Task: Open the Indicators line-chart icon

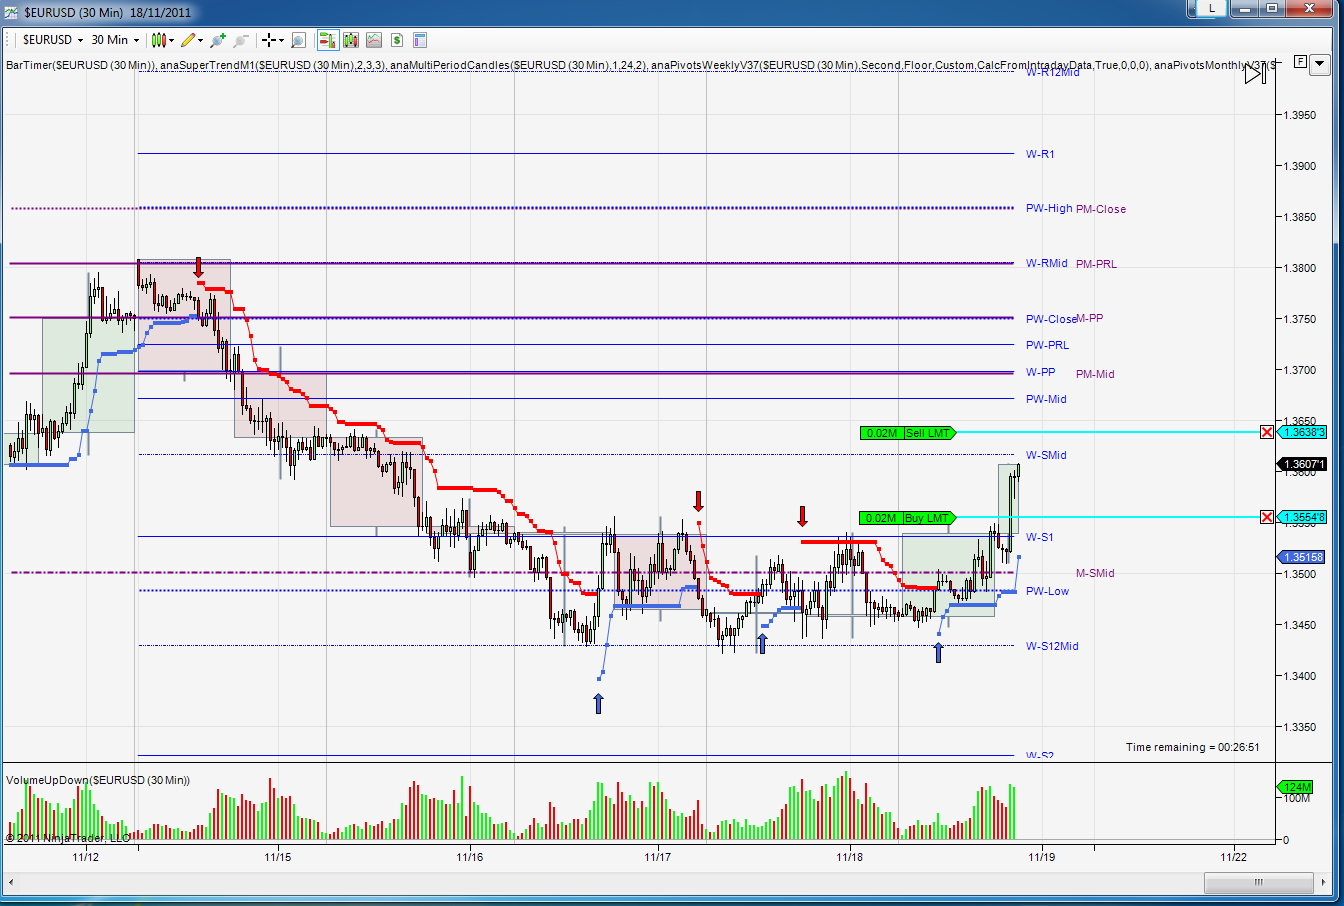Action: tap(374, 40)
